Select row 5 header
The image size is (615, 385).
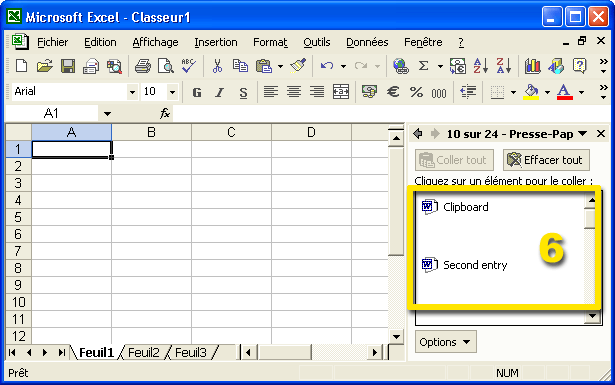pos(18,217)
